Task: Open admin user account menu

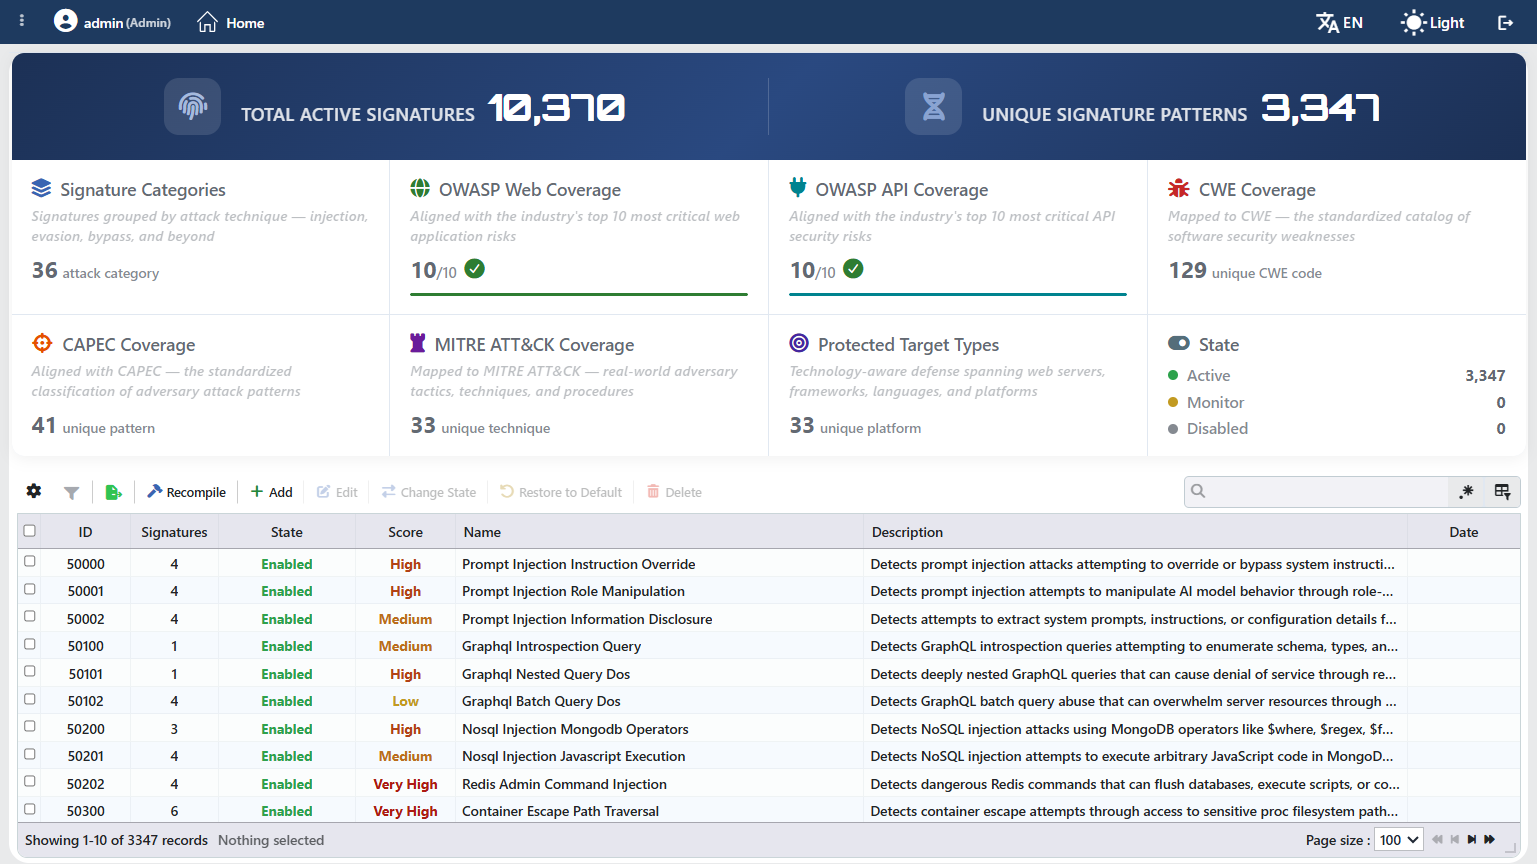Action: (x=112, y=21)
